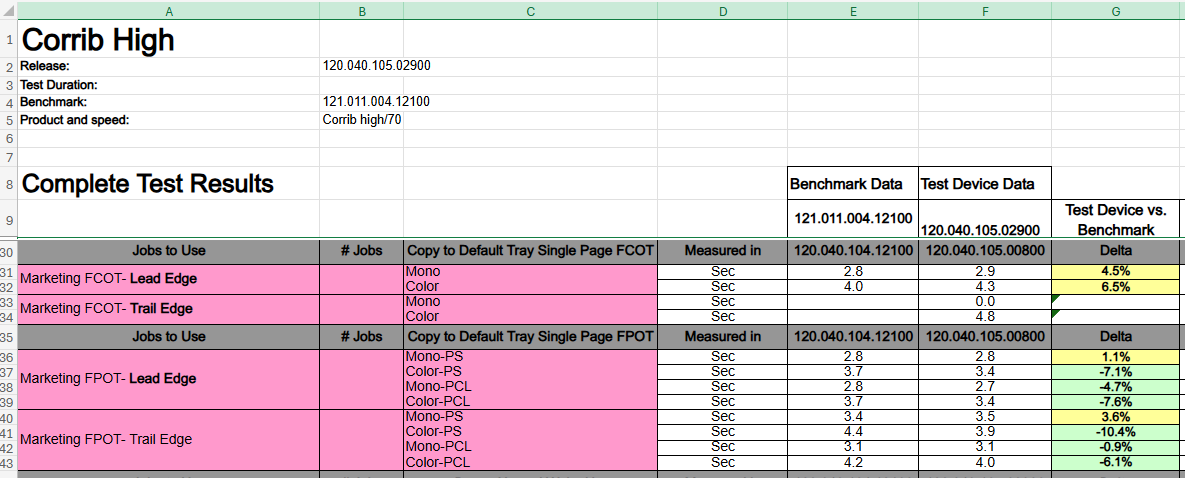This screenshot has width=1185, height=478.
Task: Select the Marketing FCOT- Lead Edge cell
Action: (x=169, y=279)
